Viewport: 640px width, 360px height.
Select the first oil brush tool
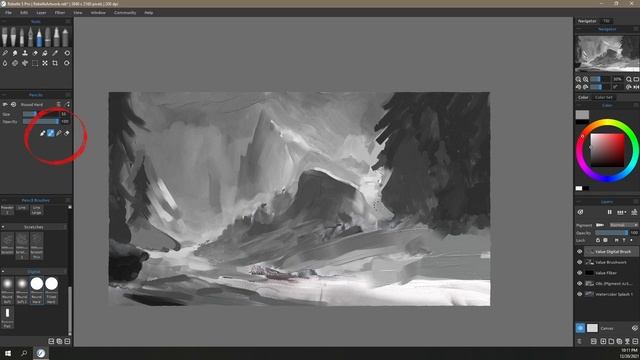4,37
